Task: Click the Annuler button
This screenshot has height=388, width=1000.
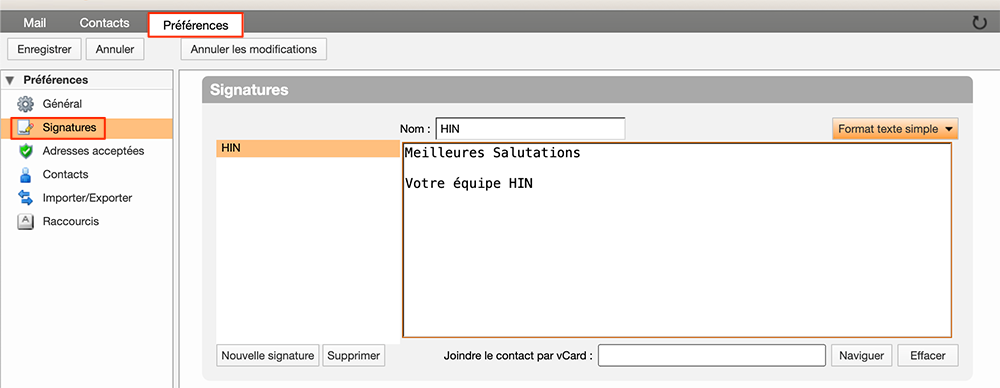Action: (x=115, y=49)
